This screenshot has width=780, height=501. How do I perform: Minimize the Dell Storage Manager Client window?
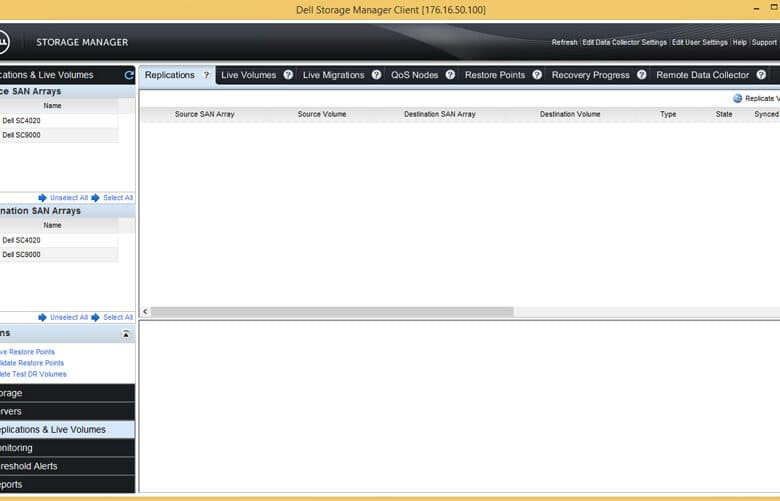coord(757,9)
